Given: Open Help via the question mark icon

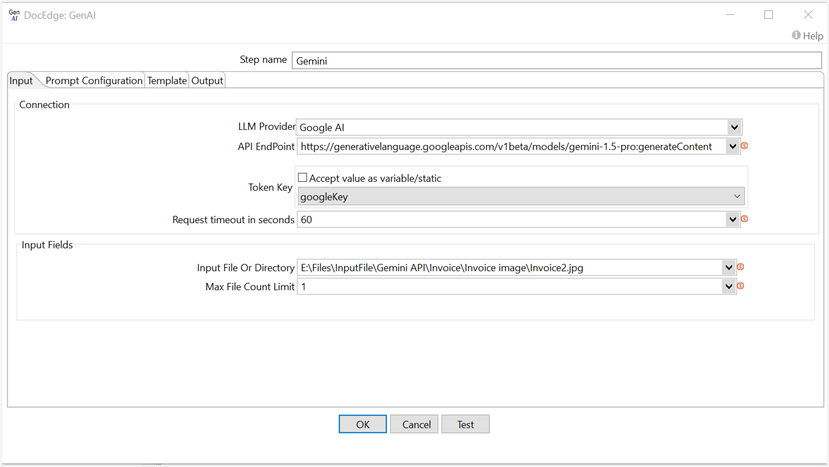Looking at the screenshot, I should point(797,36).
